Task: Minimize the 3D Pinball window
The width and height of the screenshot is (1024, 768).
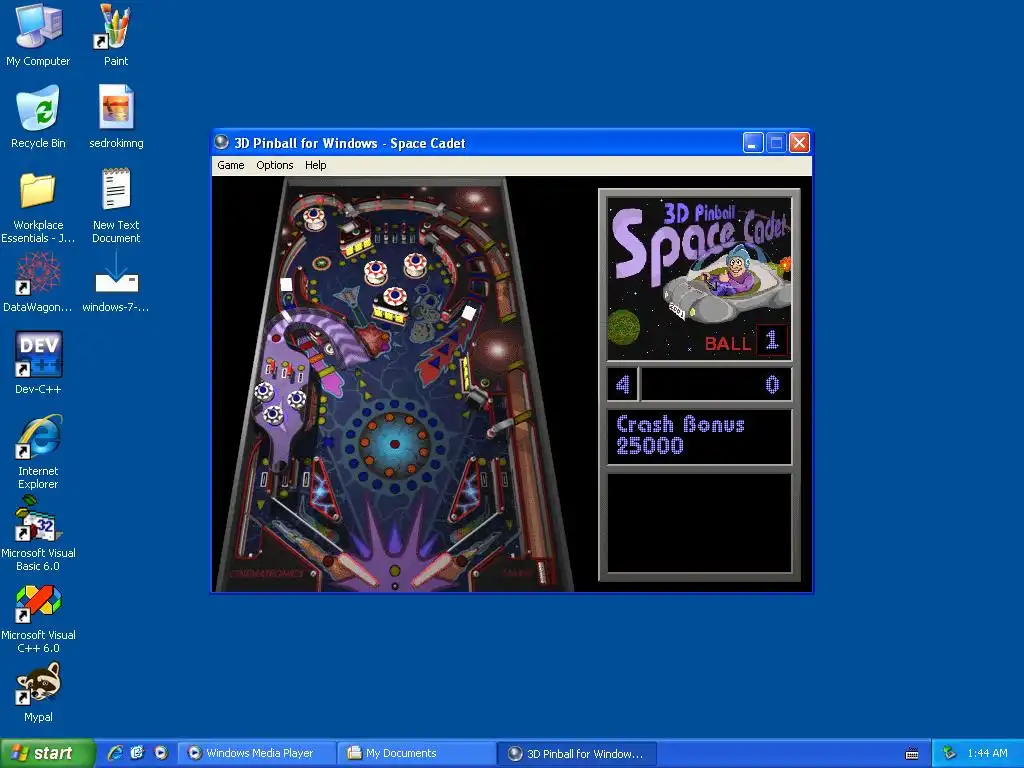Action: [x=753, y=142]
